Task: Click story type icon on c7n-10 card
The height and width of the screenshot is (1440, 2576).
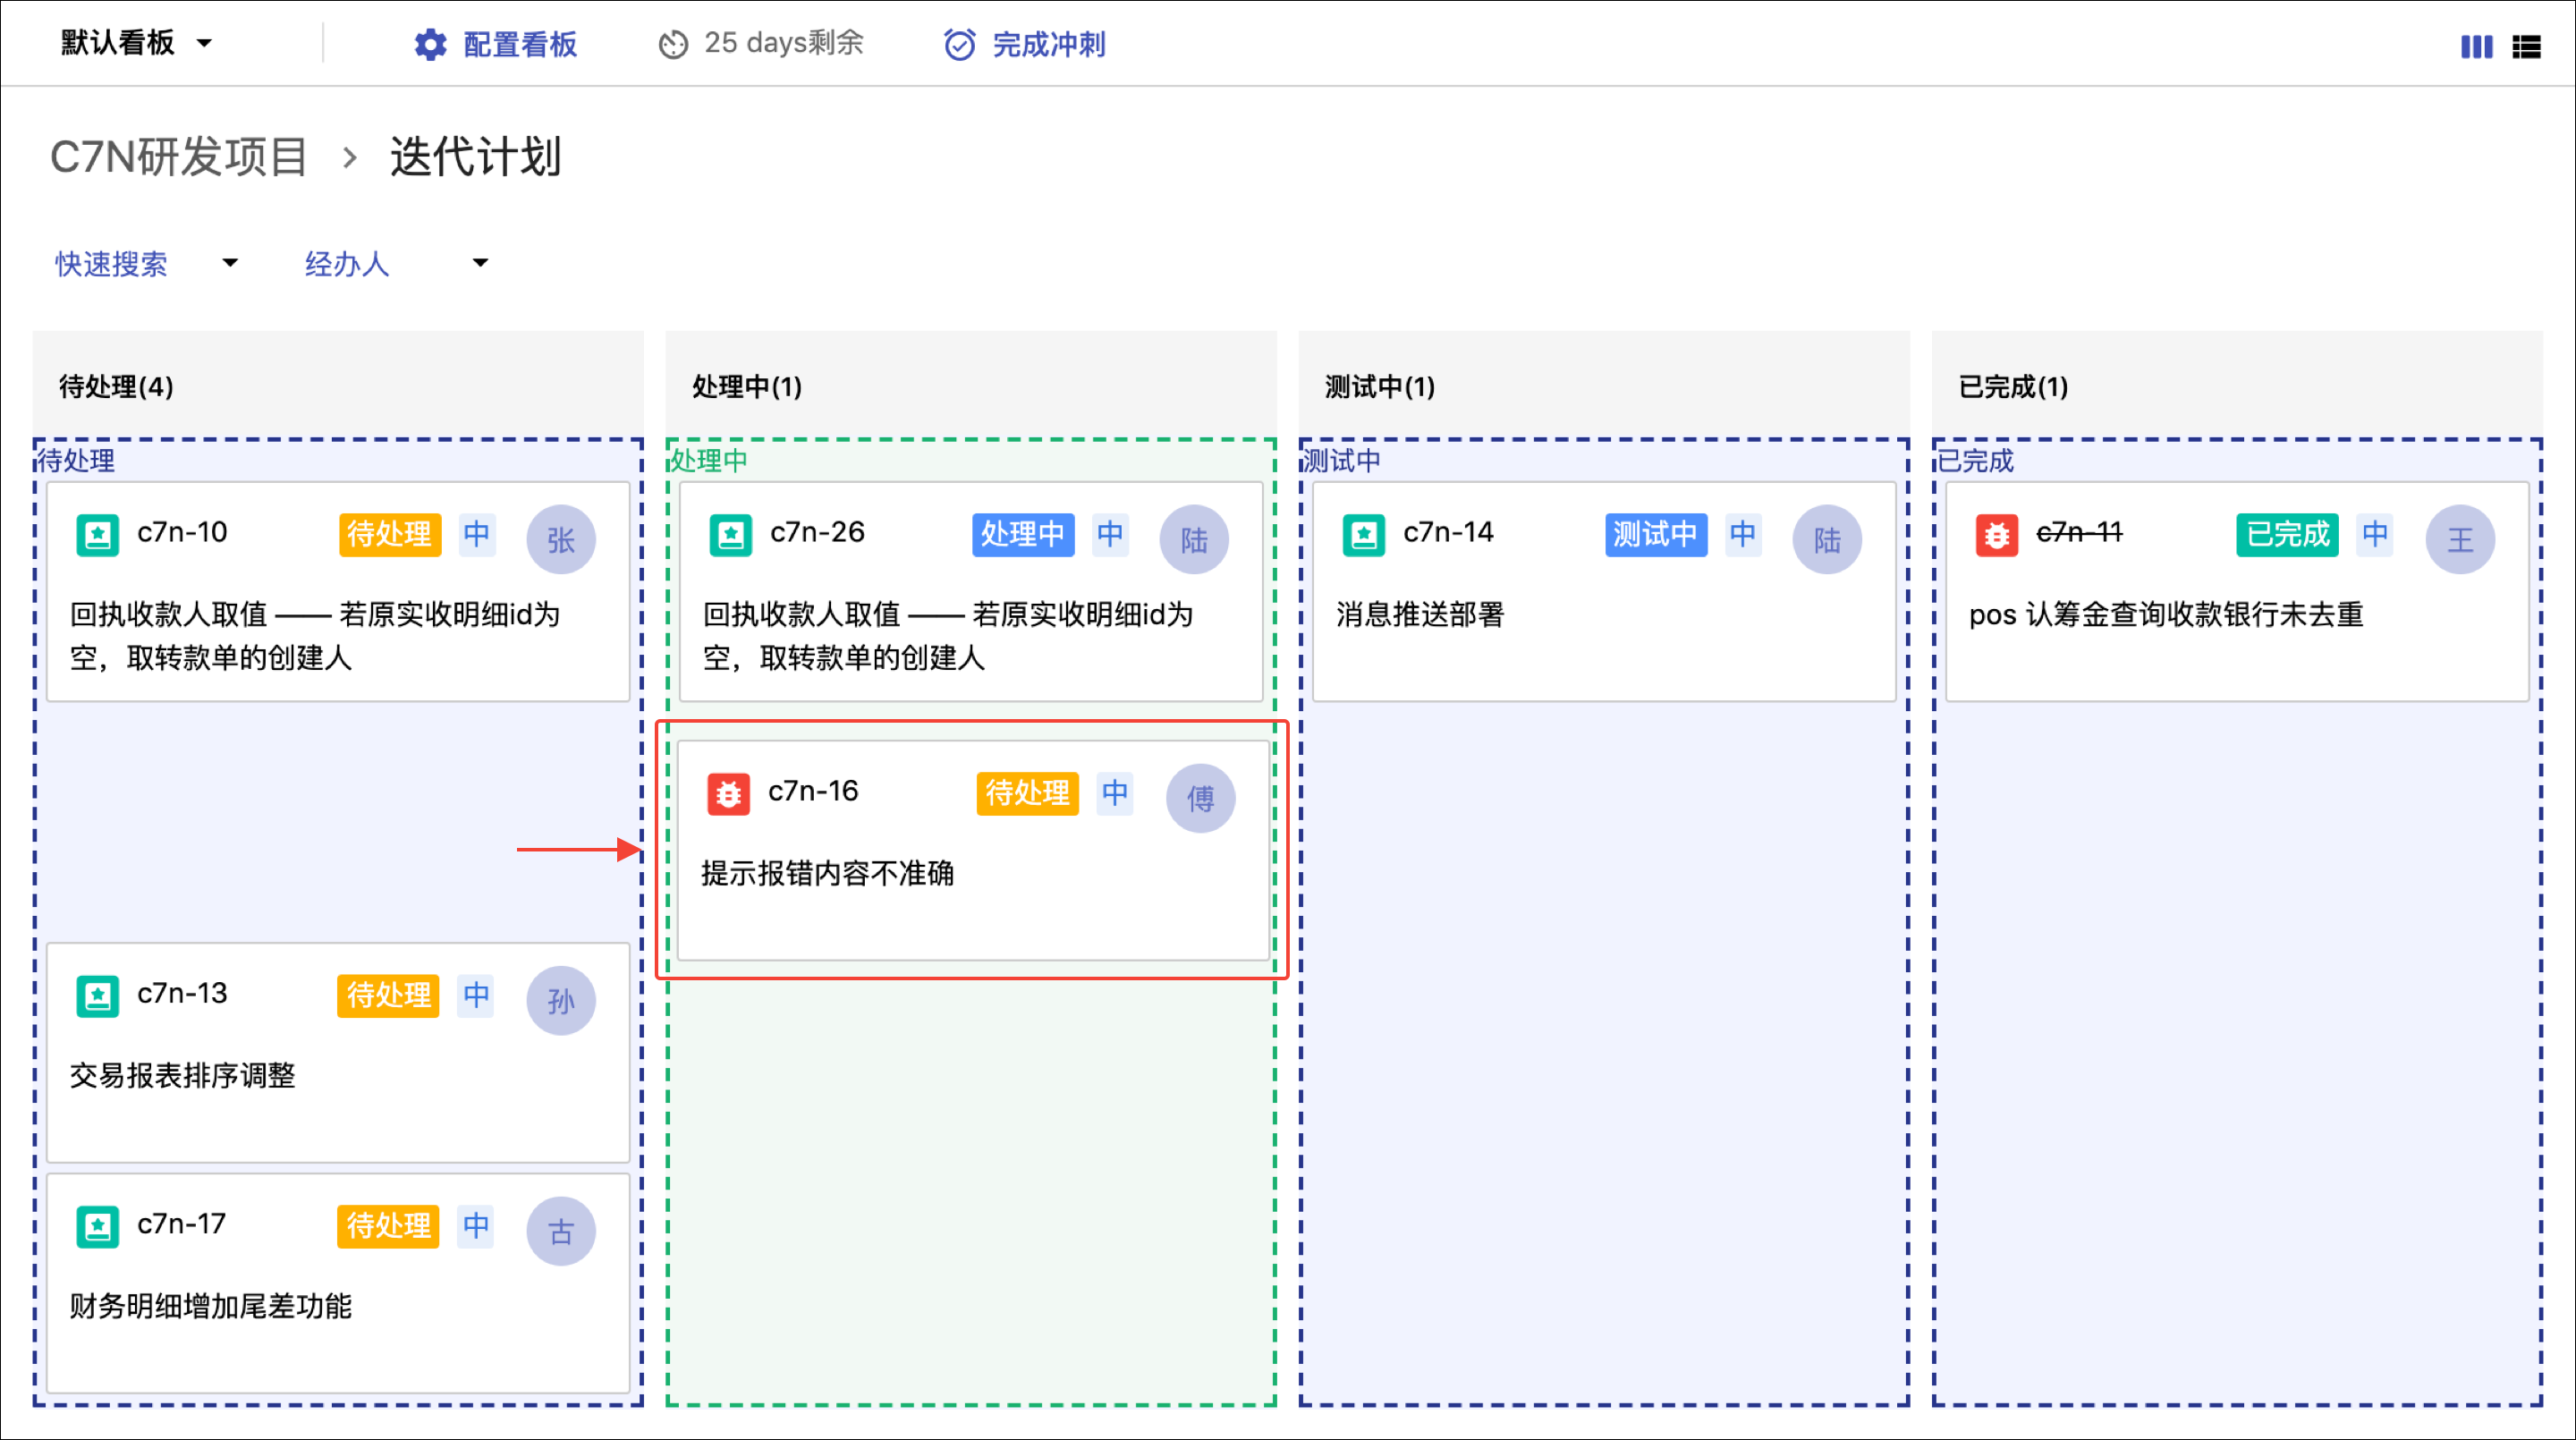Action: click(x=98, y=535)
